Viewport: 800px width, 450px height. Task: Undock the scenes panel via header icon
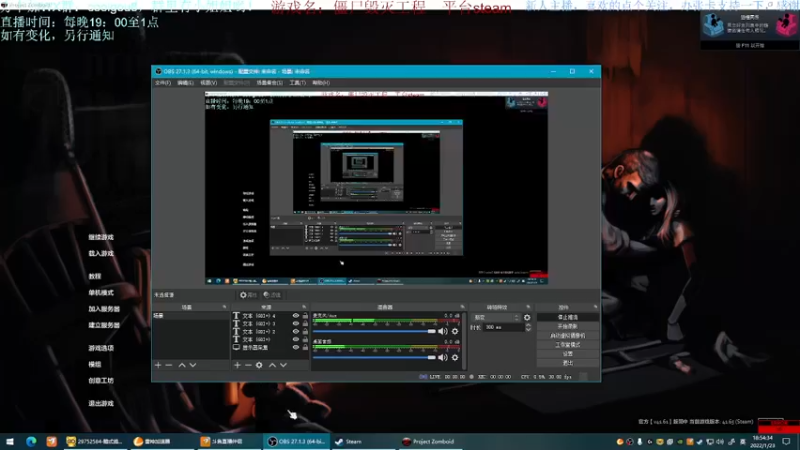(224, 307)
